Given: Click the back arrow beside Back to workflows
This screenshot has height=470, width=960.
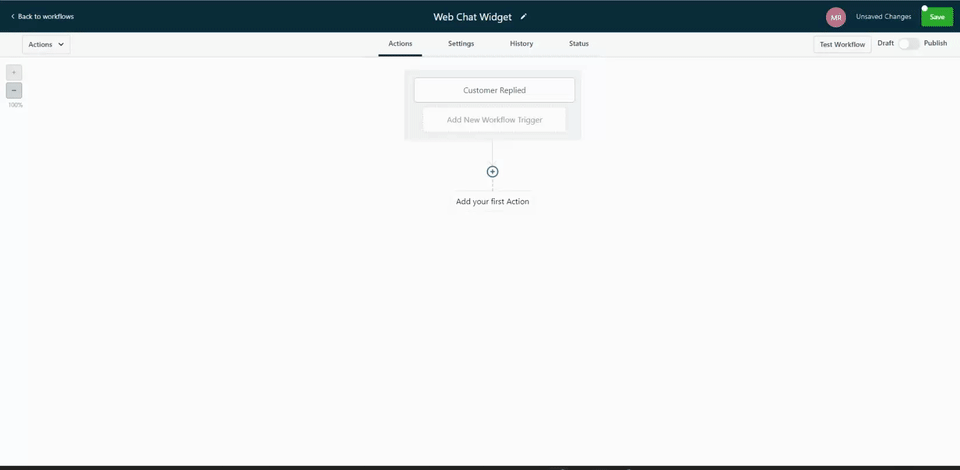Looking at the screenshot, I should pos(12,17).
